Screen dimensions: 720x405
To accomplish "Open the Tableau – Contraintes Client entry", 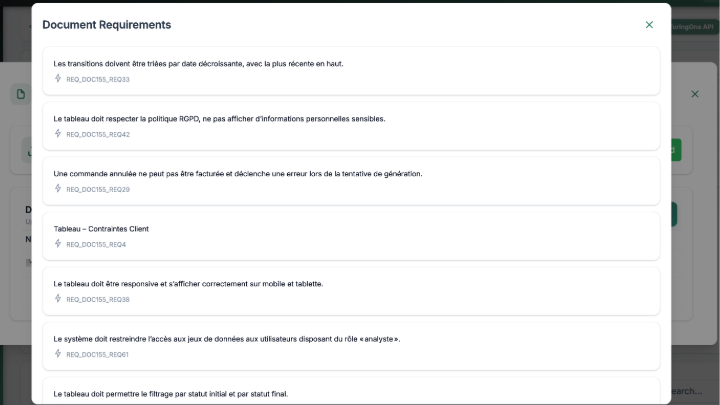I will coord(101,228).
